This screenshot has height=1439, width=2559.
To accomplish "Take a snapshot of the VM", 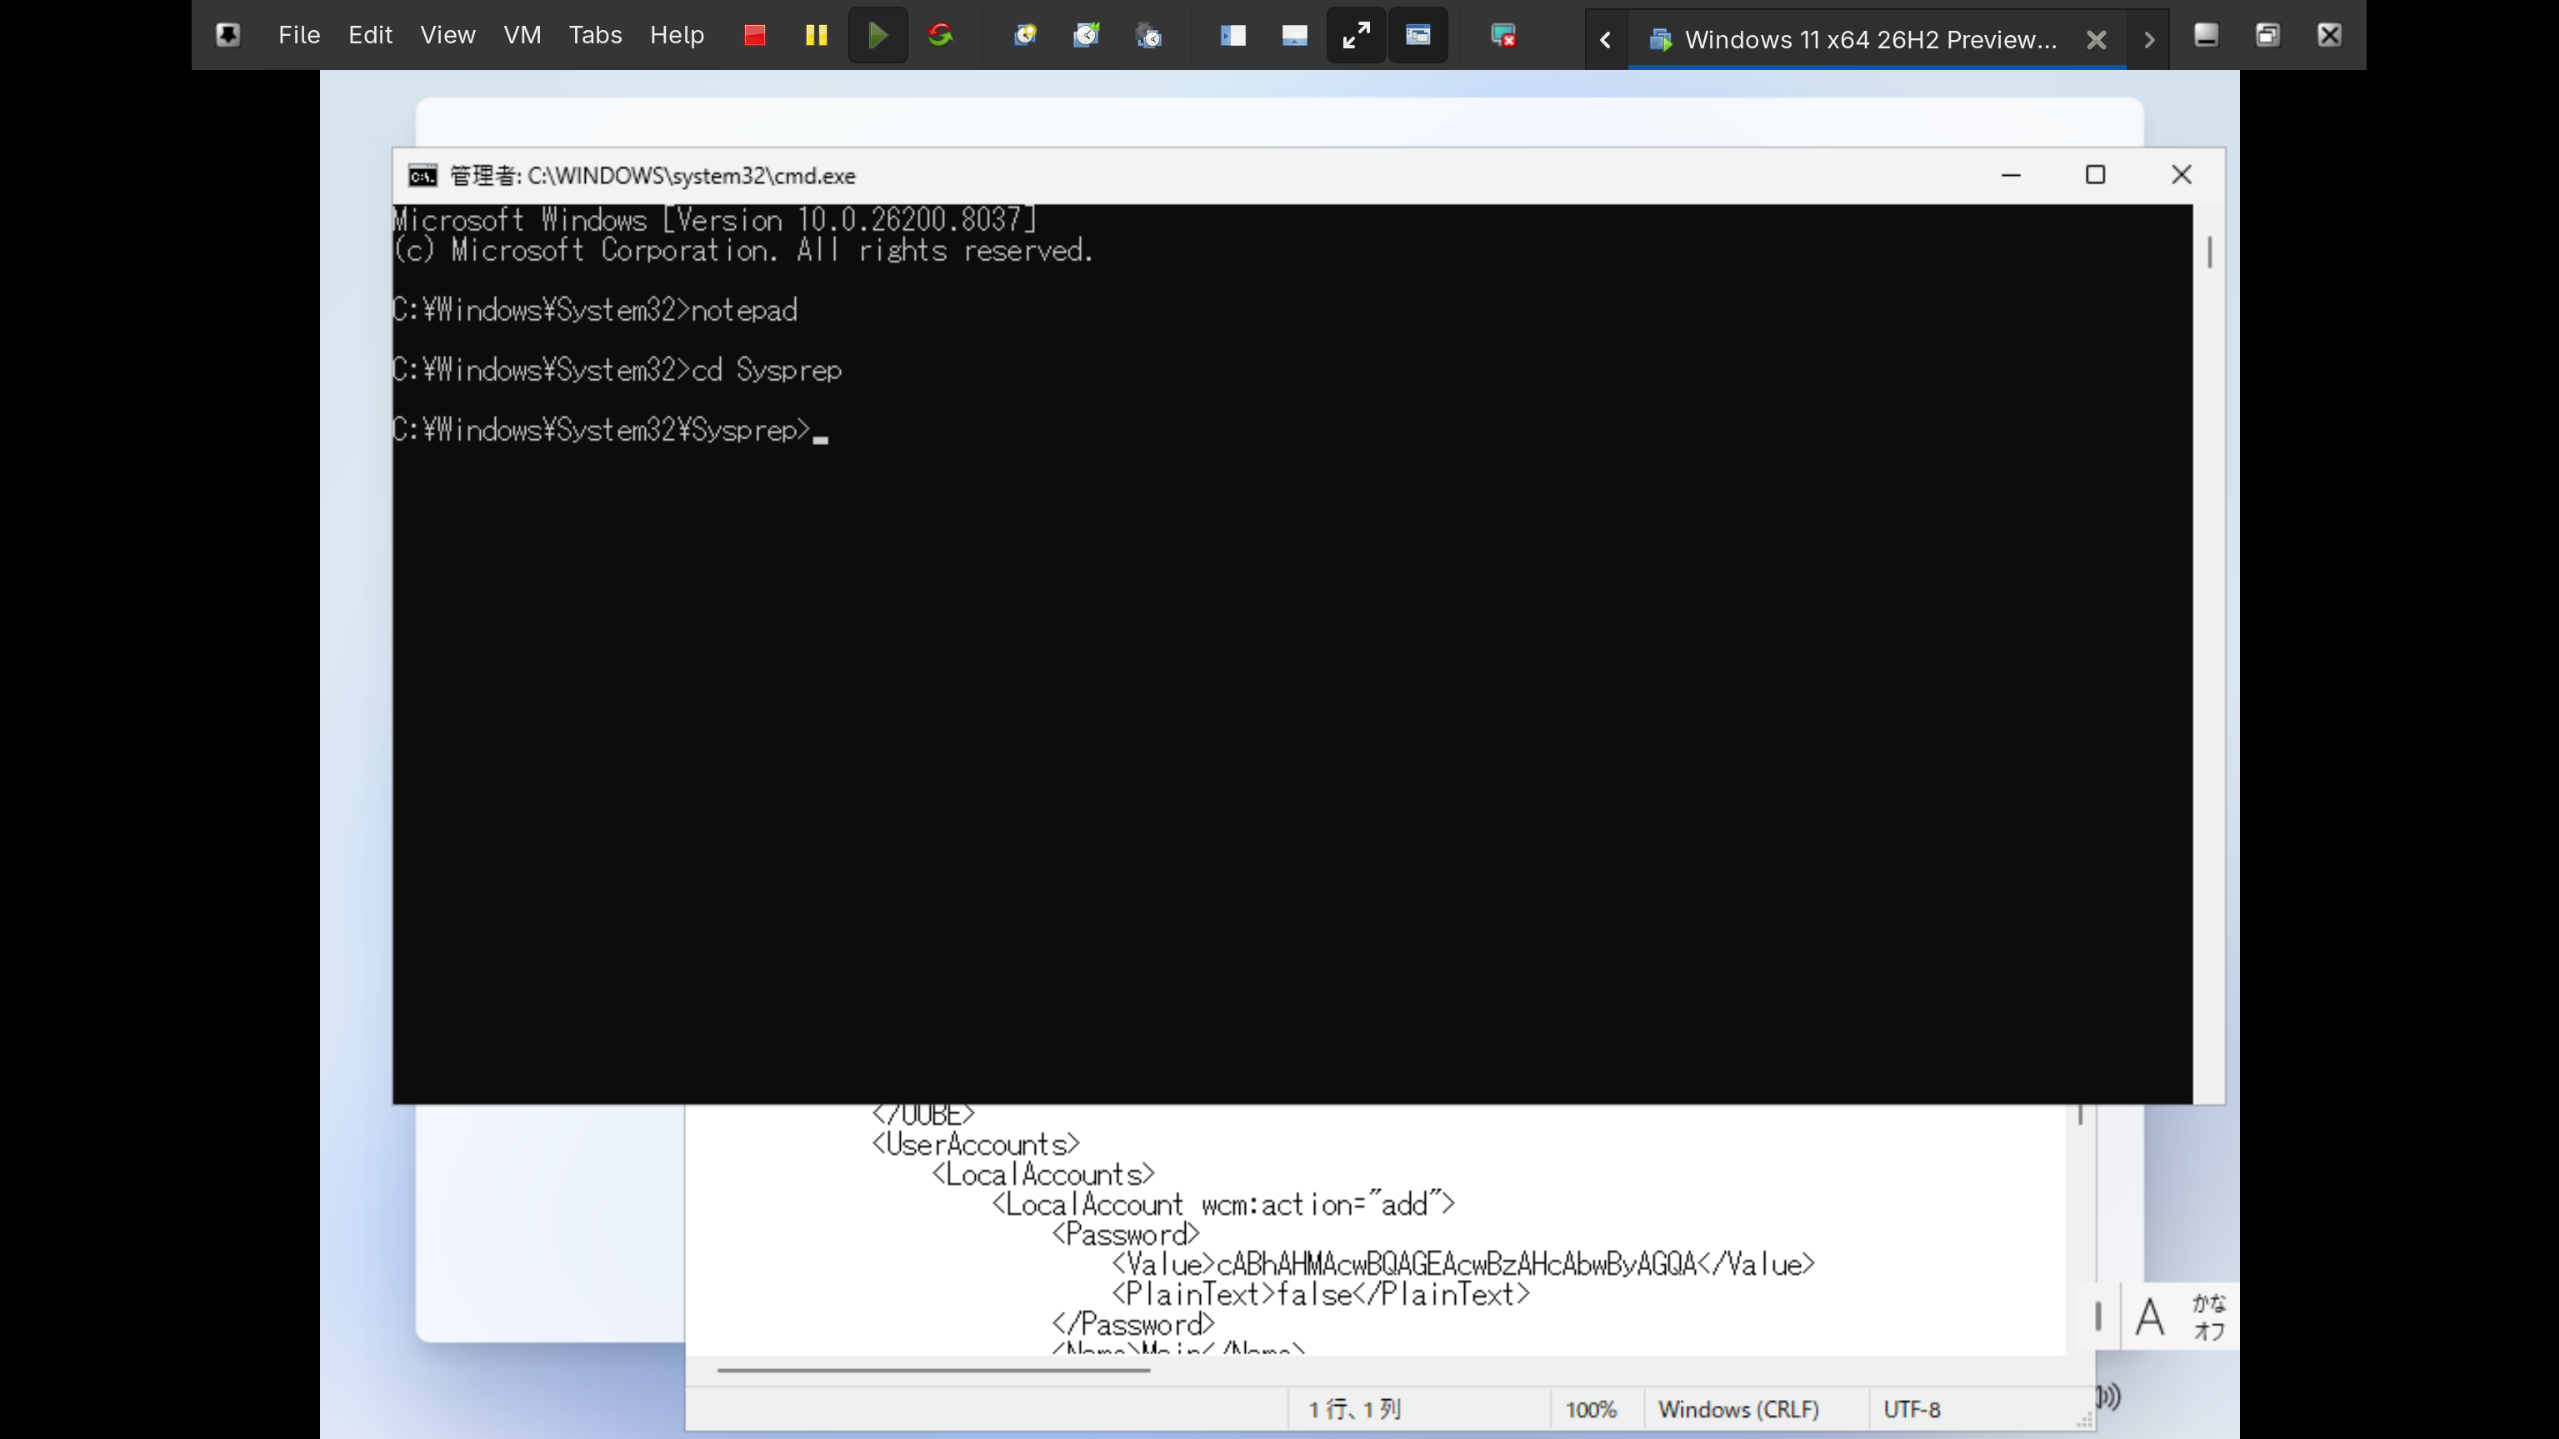I will point(1025,35).
